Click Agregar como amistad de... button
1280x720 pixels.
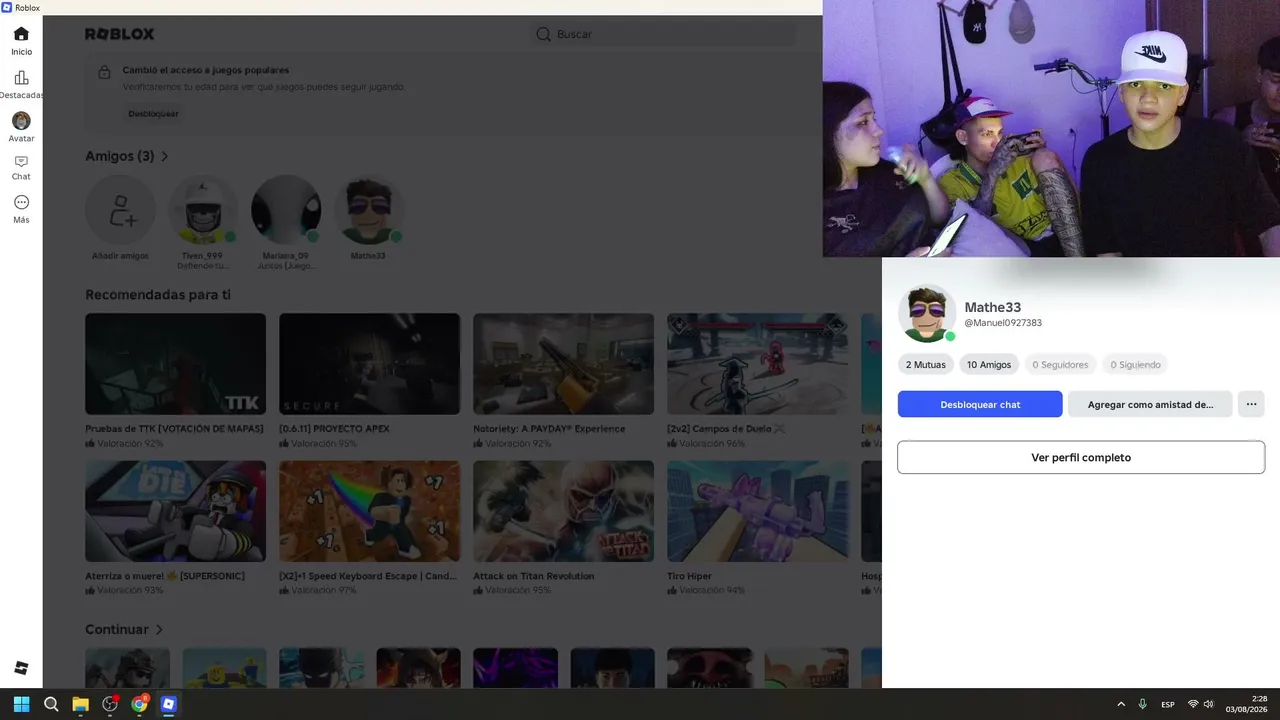(1150, 404)
